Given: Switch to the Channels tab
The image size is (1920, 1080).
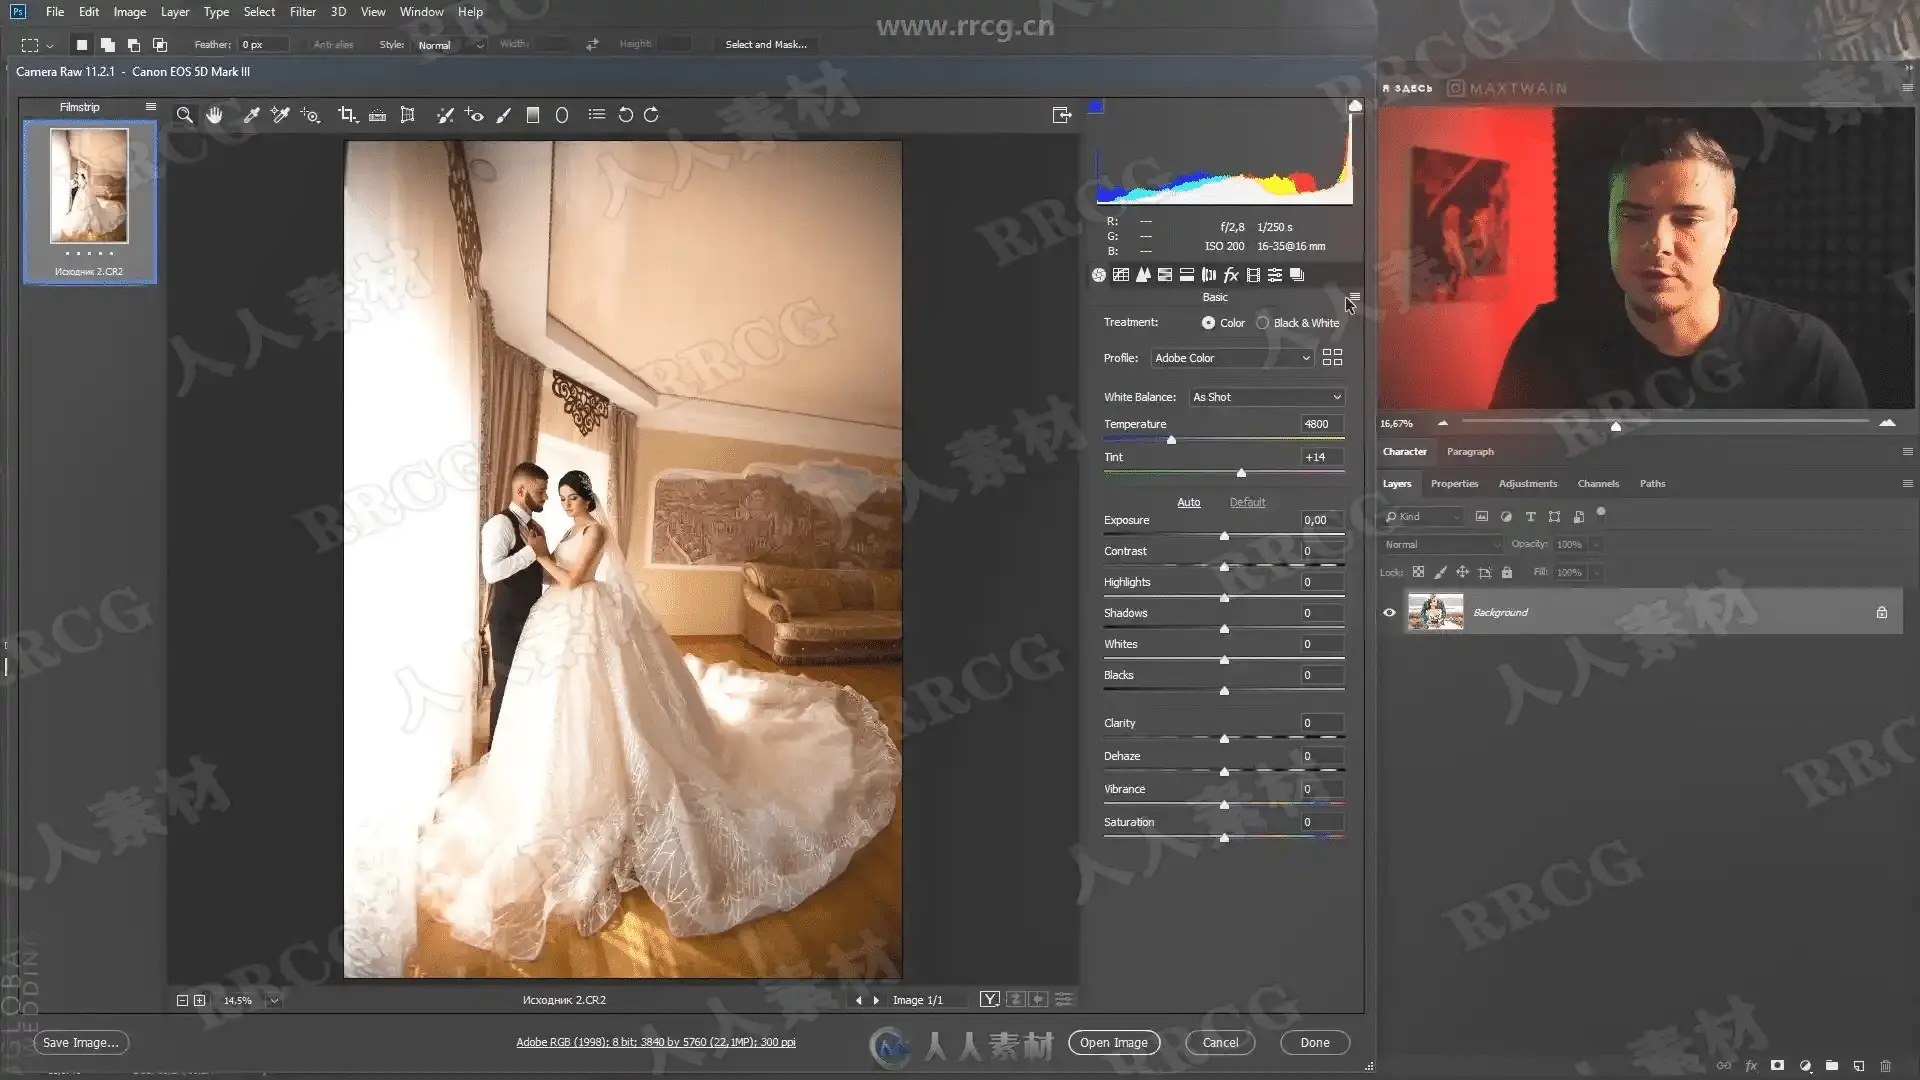Looking at the screenshot, I should (1597, 484).
